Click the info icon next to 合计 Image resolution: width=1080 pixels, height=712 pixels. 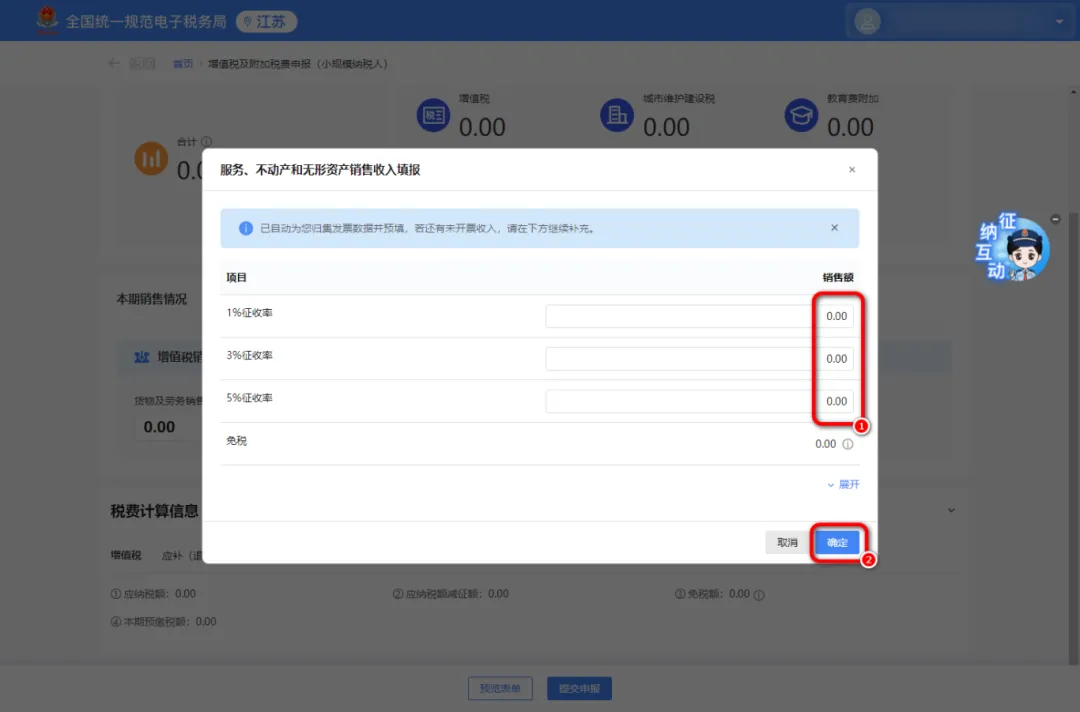tap(206, 141)
